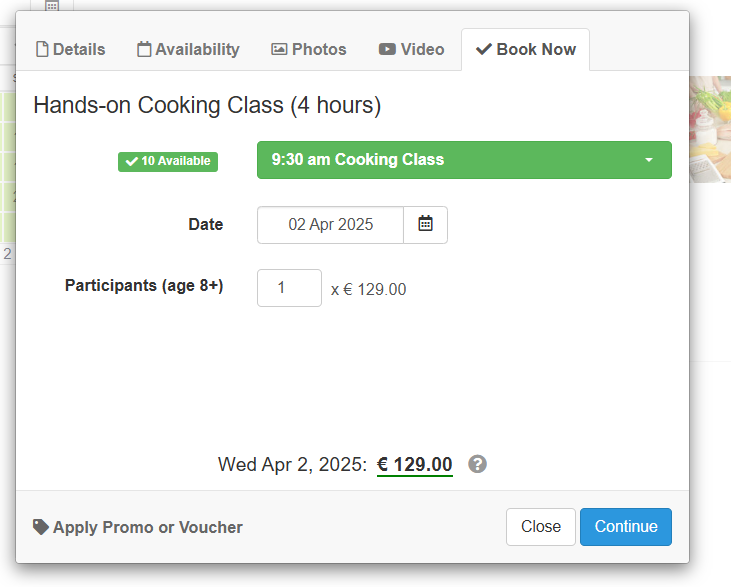Switch to the Availability tab

(x=188, y=49)
